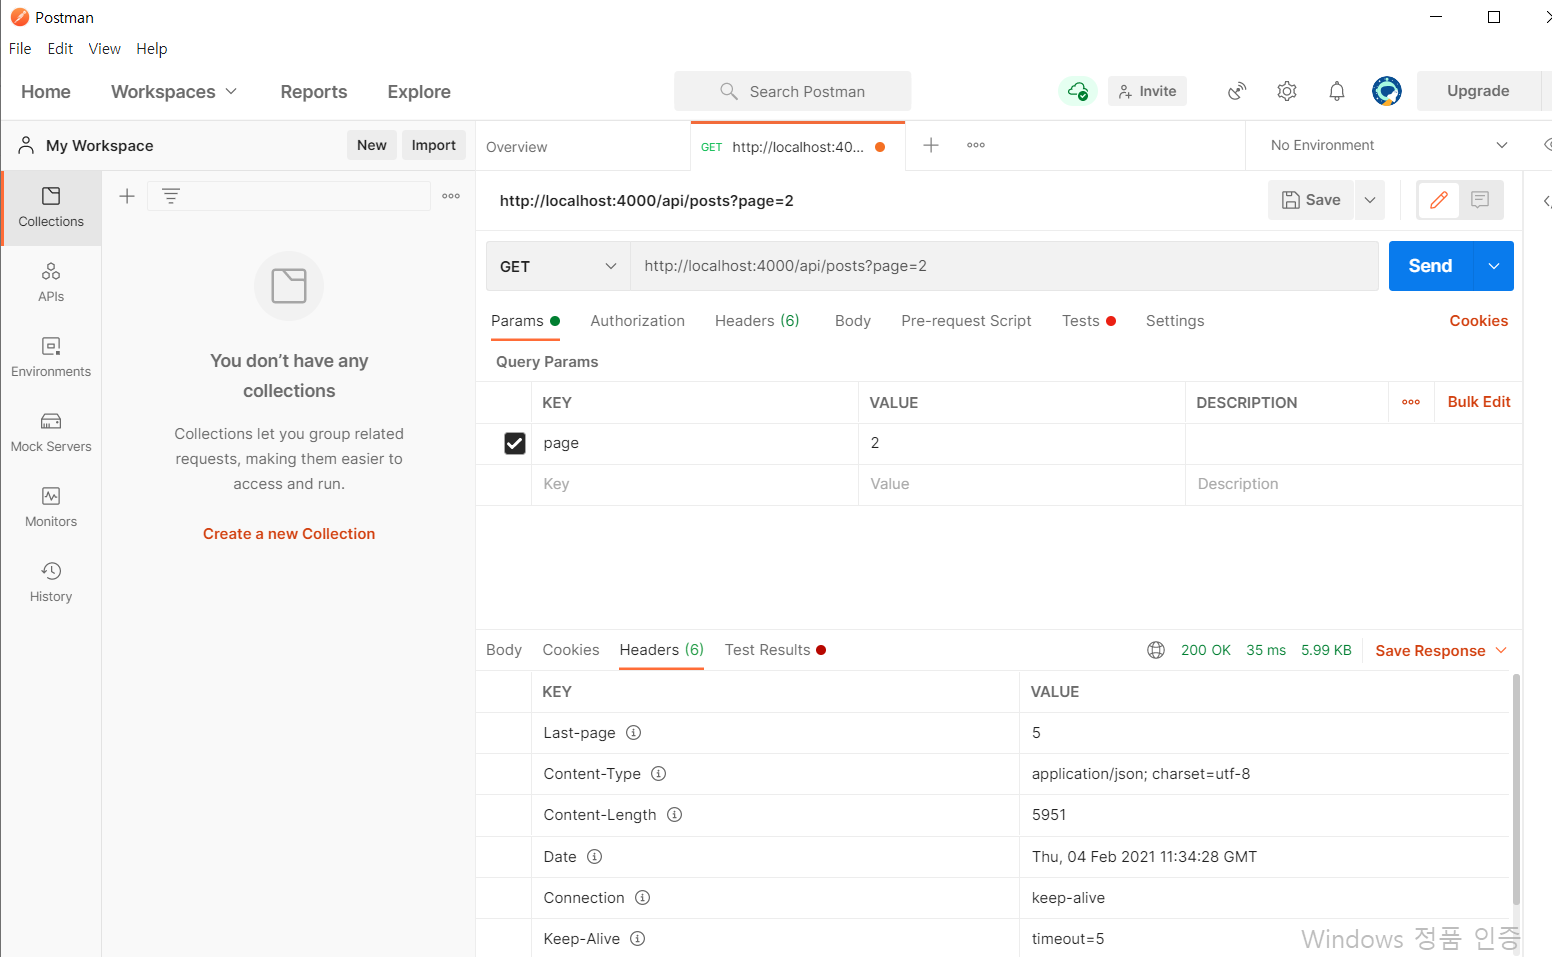Open the request Settings tab
The height and width of the screenshot is (957, 1552).
pyautogui.click(x=1175, y=321)
